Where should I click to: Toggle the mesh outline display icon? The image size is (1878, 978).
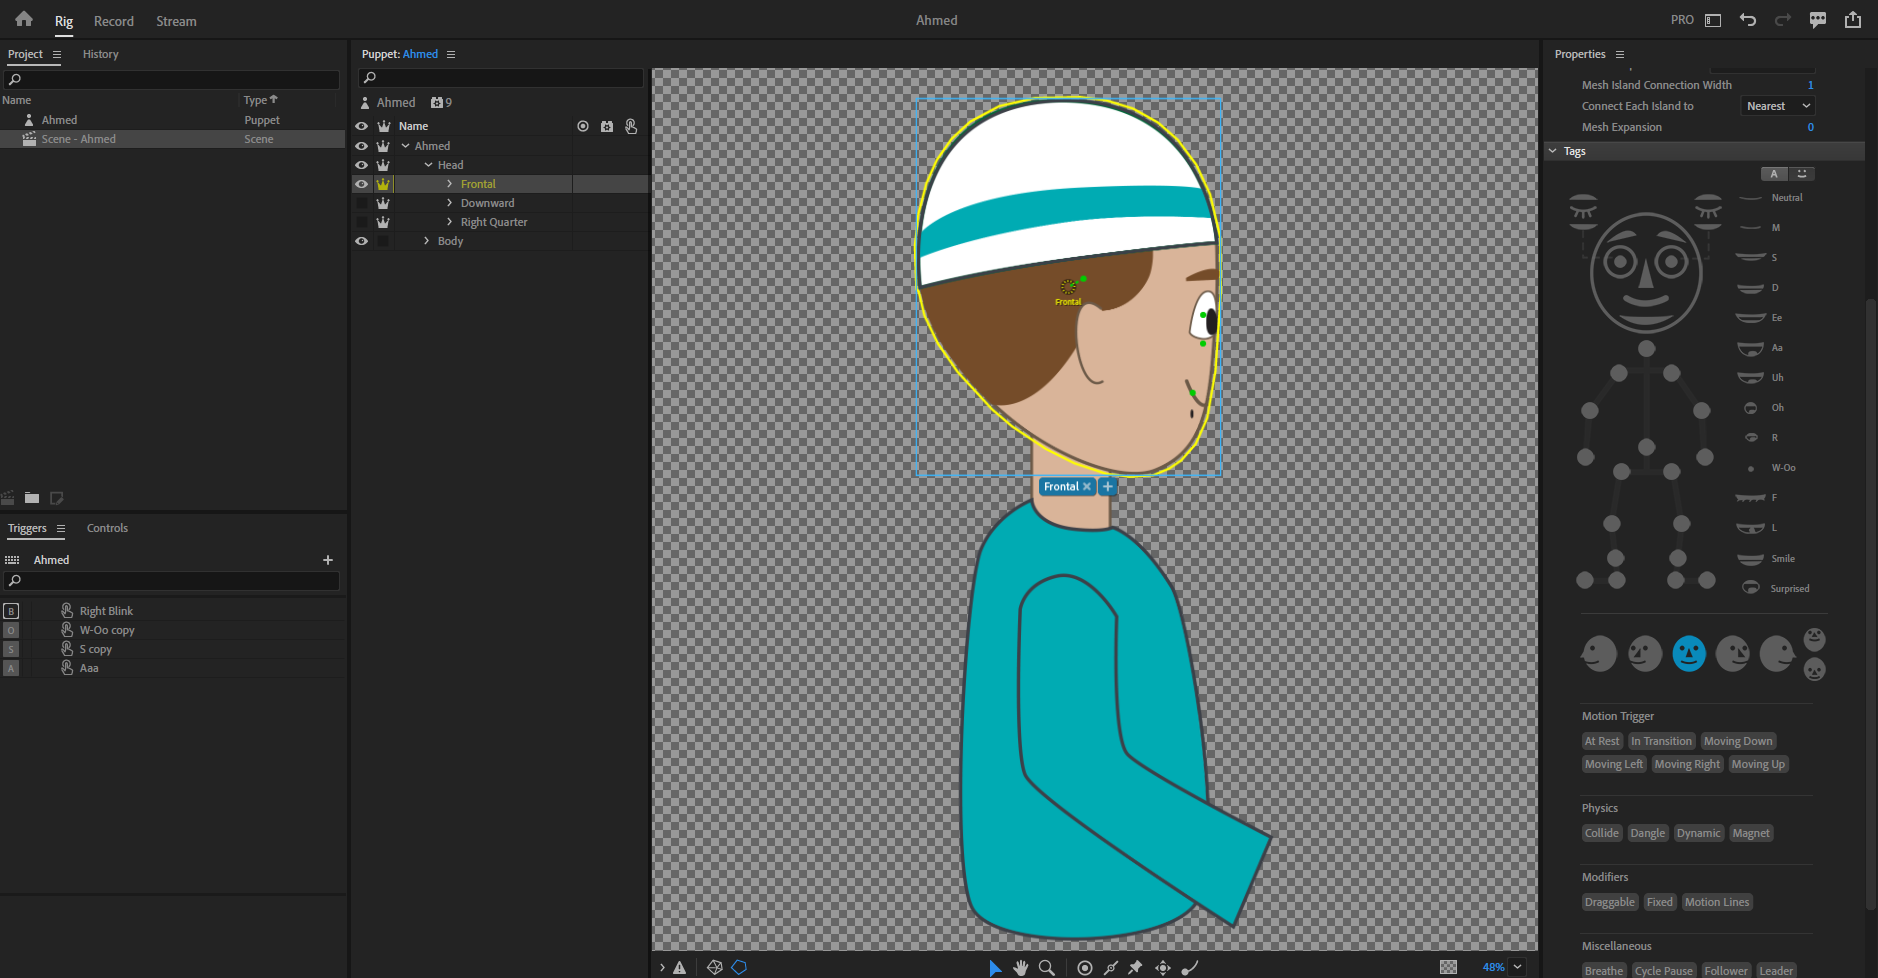point(739,967)
